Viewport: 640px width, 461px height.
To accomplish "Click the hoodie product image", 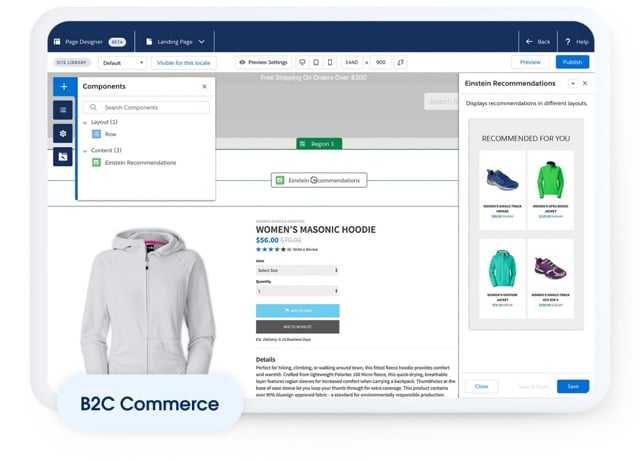I will (x=148, y=301).
